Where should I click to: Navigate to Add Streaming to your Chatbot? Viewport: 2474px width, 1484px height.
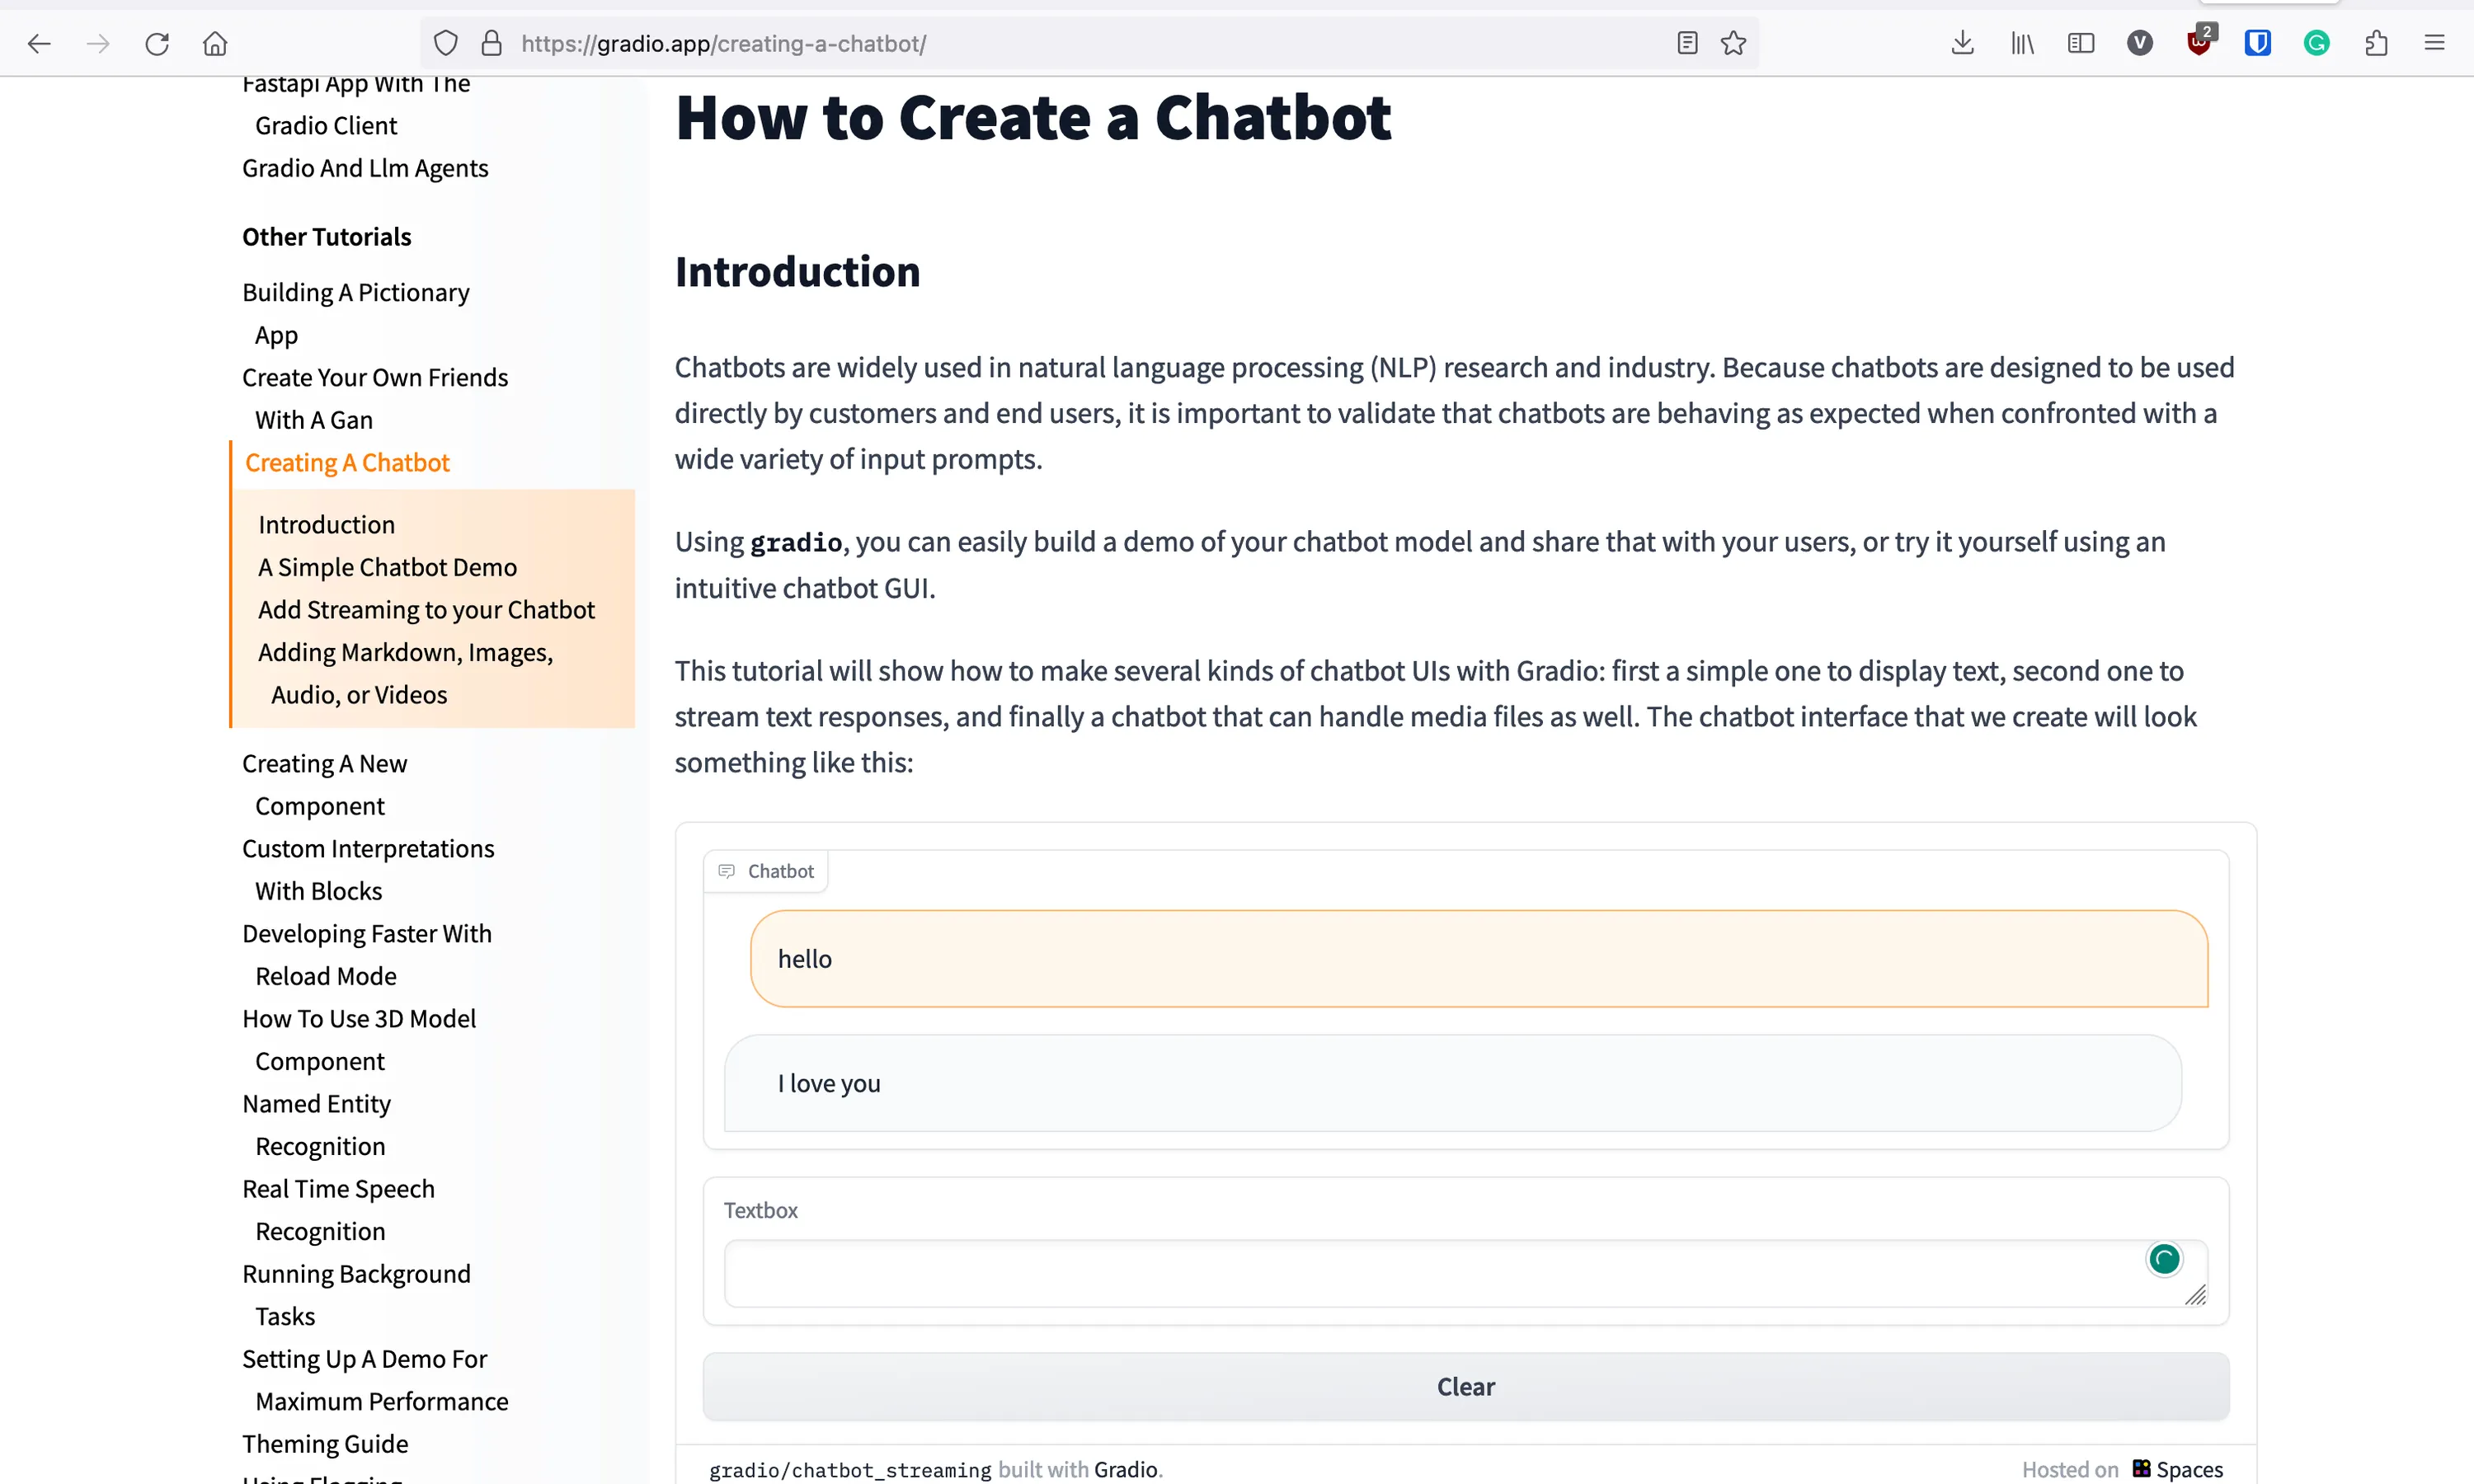pyautogui.click(x=426, y=609)
